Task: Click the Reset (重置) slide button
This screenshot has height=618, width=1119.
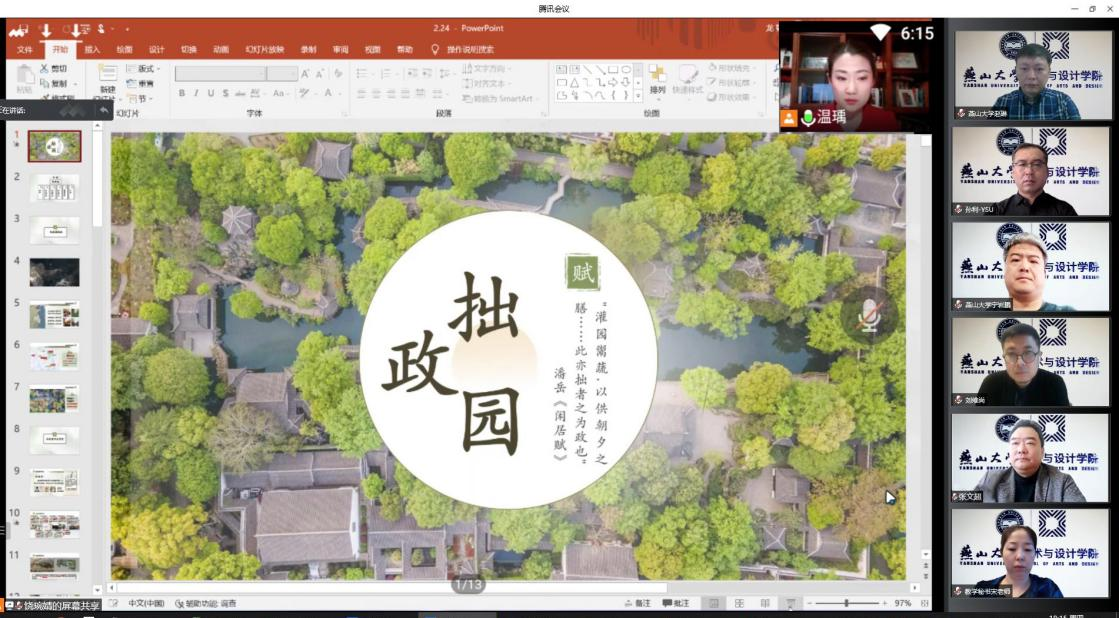Action: 140,84
